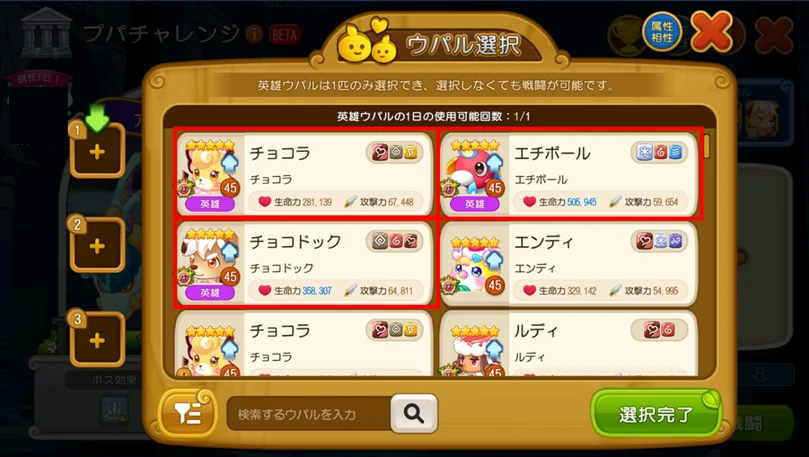
Task: Add a pal to slot 2
Action: coord(97,246)
